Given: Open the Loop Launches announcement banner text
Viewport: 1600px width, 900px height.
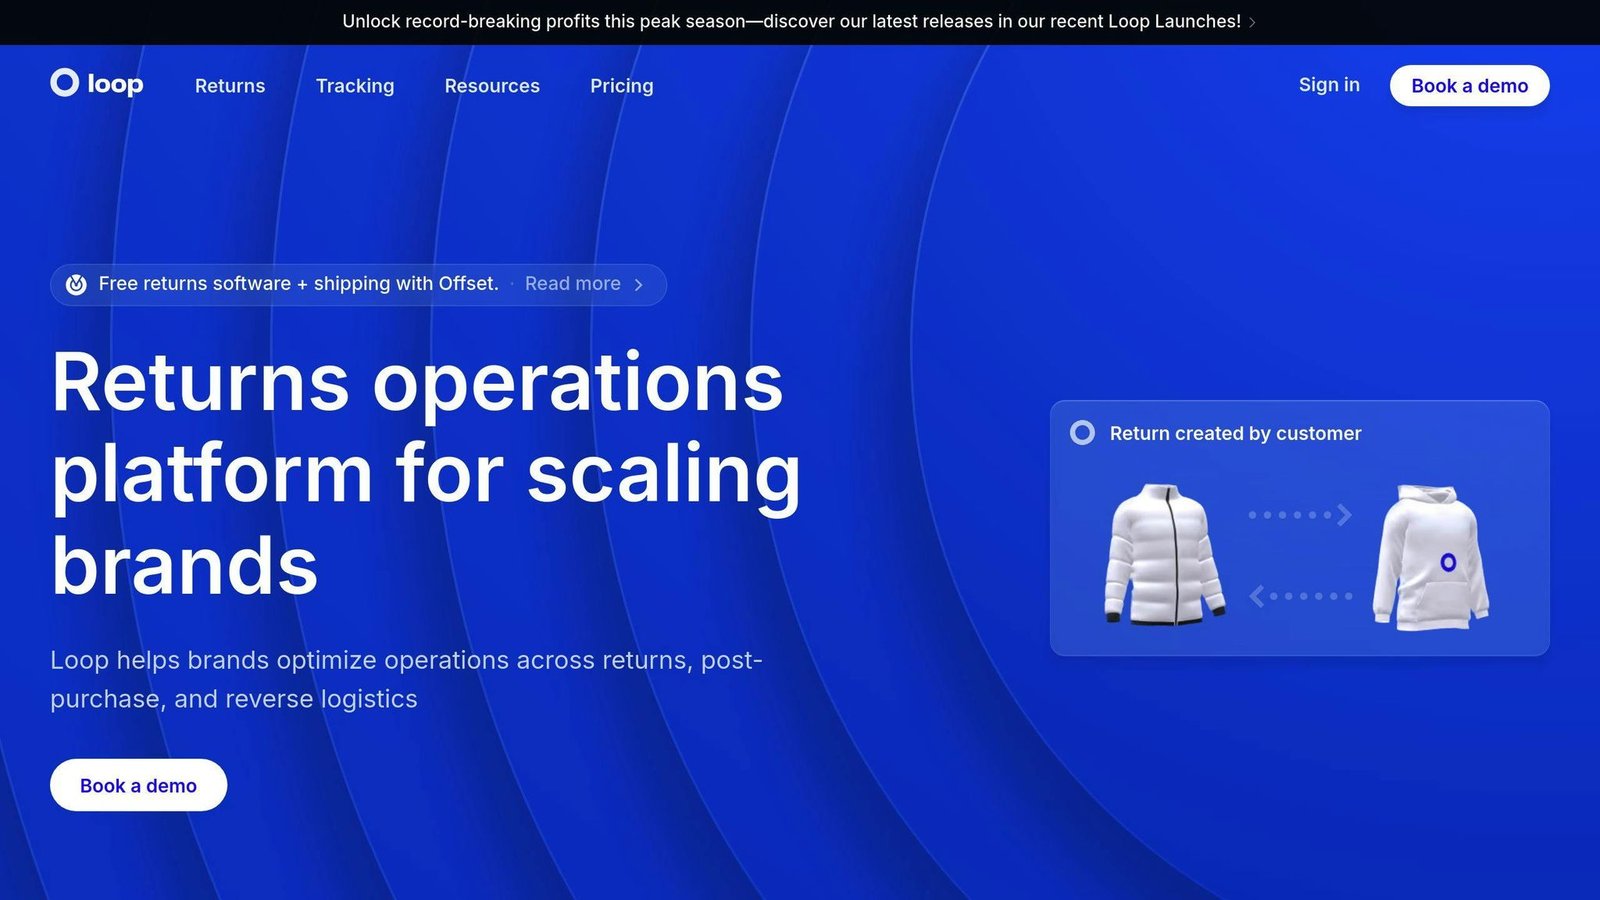Looking at the screenshot, I should point(791,22).
